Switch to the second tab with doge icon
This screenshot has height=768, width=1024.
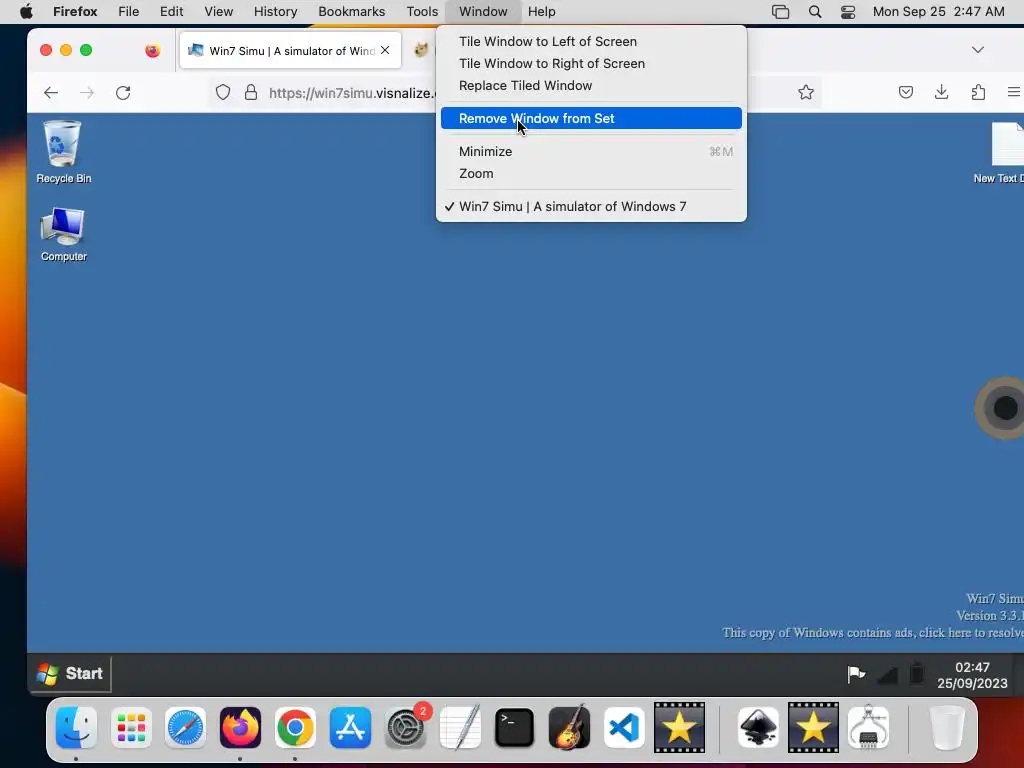tap(421, 50)
